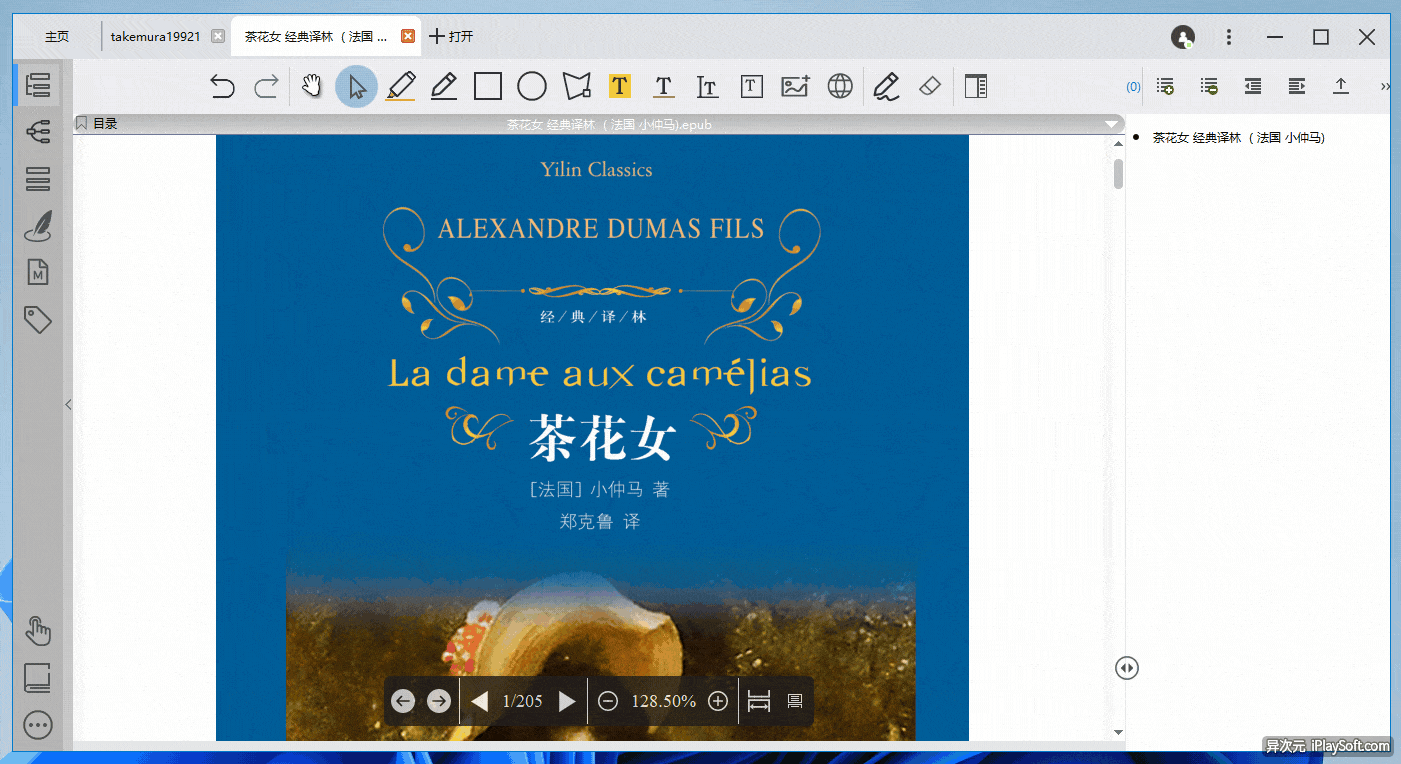Close the takemura19921 tab
The image size is (1401, 764).
click(x=218, y=37)
